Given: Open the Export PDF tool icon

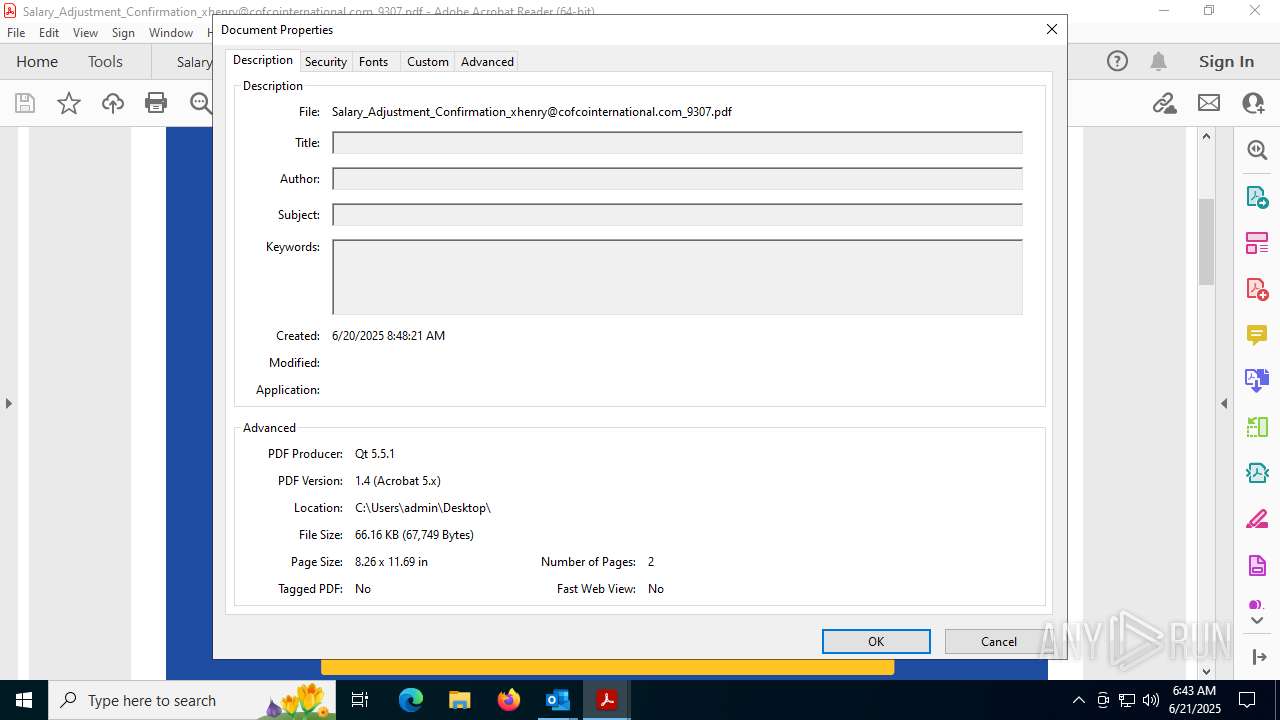Looking at the screenshot, I should point(1257,197).
